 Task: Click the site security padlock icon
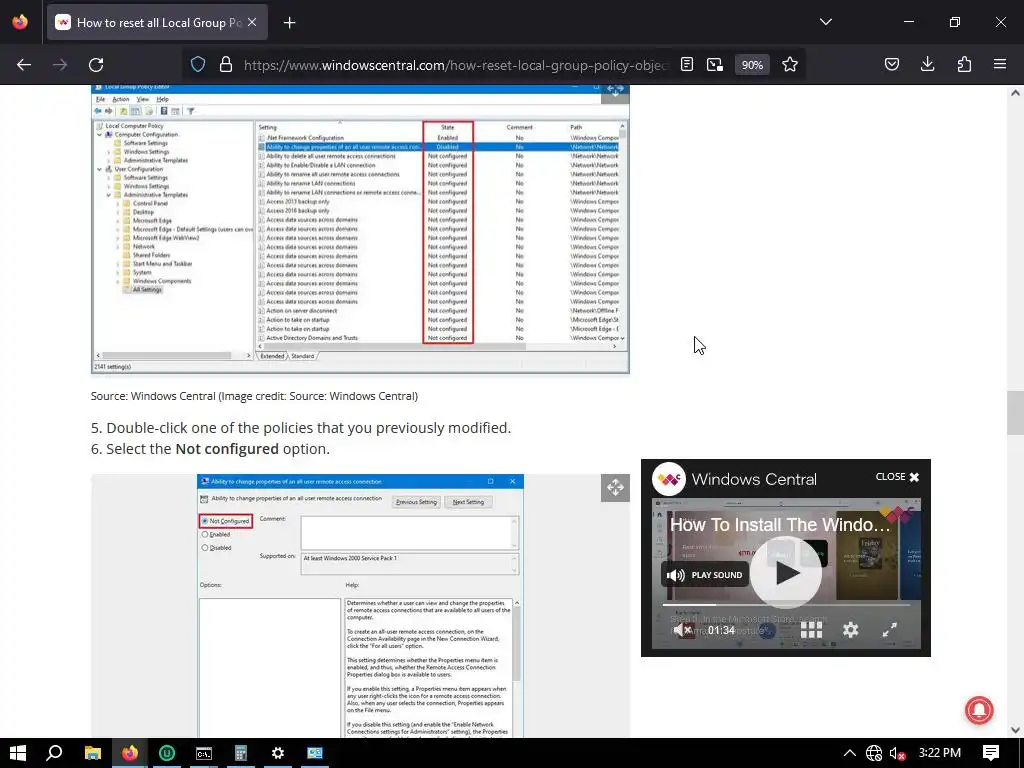click(x=226, y=65)
